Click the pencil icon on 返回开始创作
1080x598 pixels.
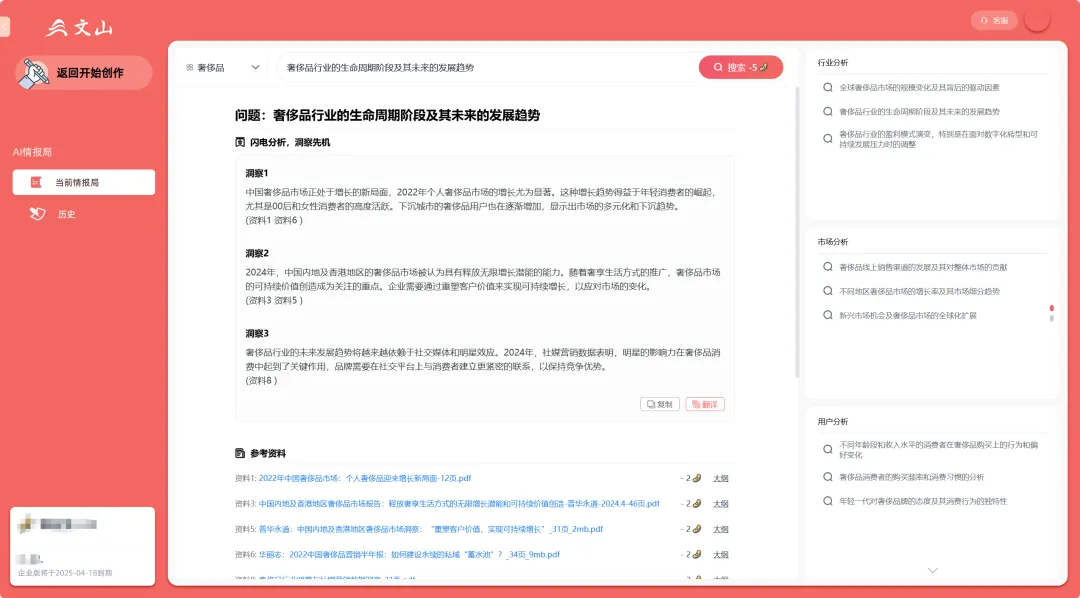click(x=38, y=70)
